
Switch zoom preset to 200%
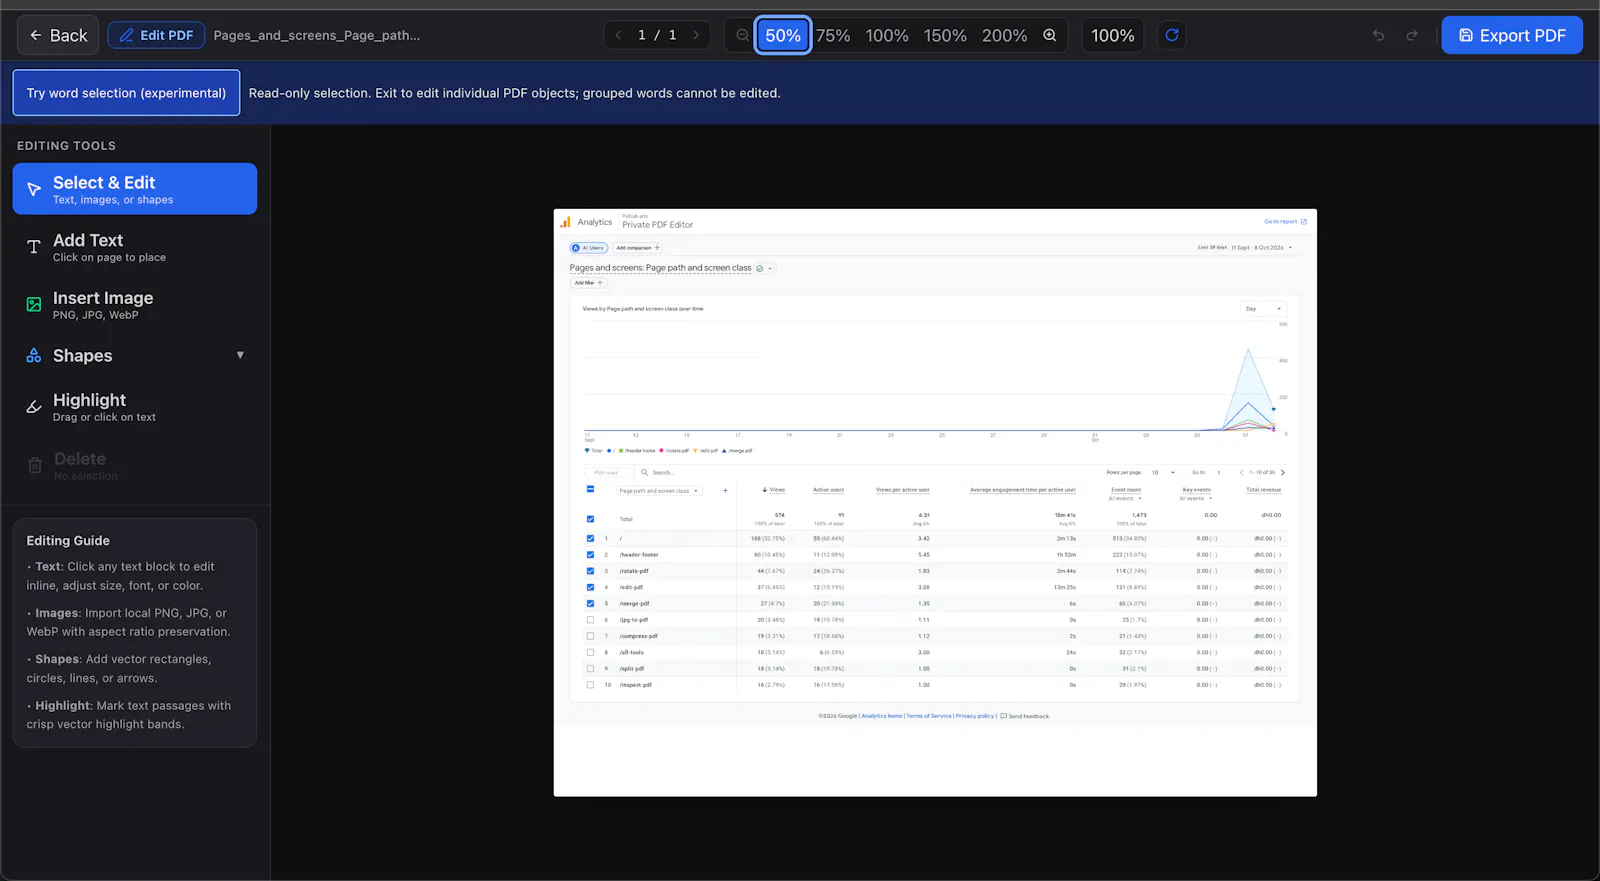point(1004,35)
